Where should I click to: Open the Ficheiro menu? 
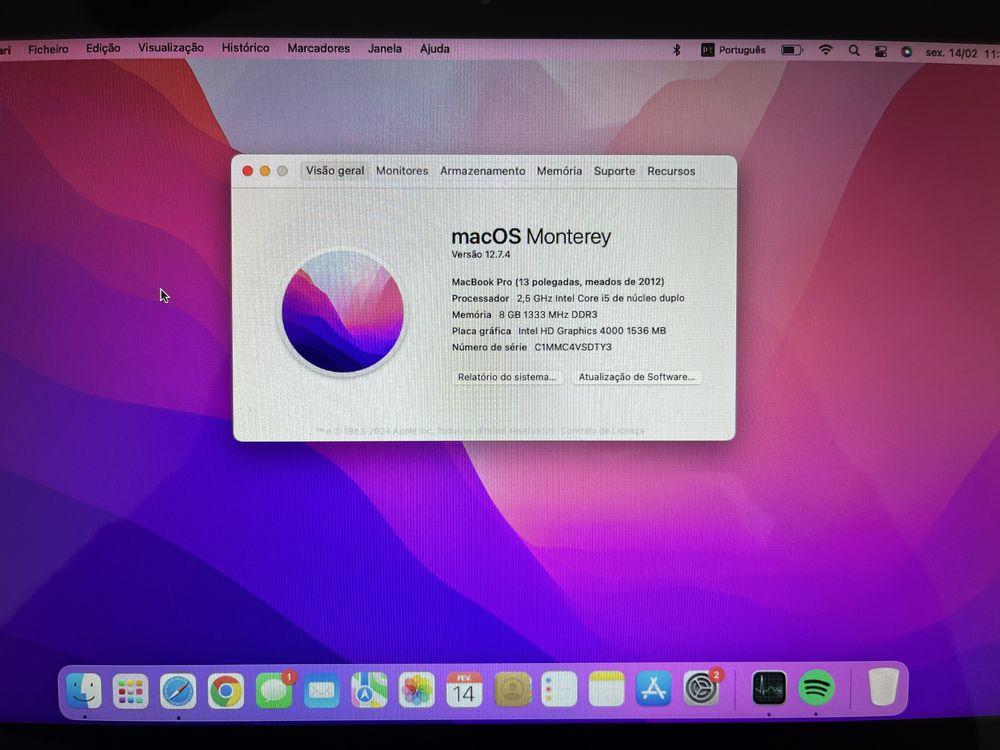(48, 49)
